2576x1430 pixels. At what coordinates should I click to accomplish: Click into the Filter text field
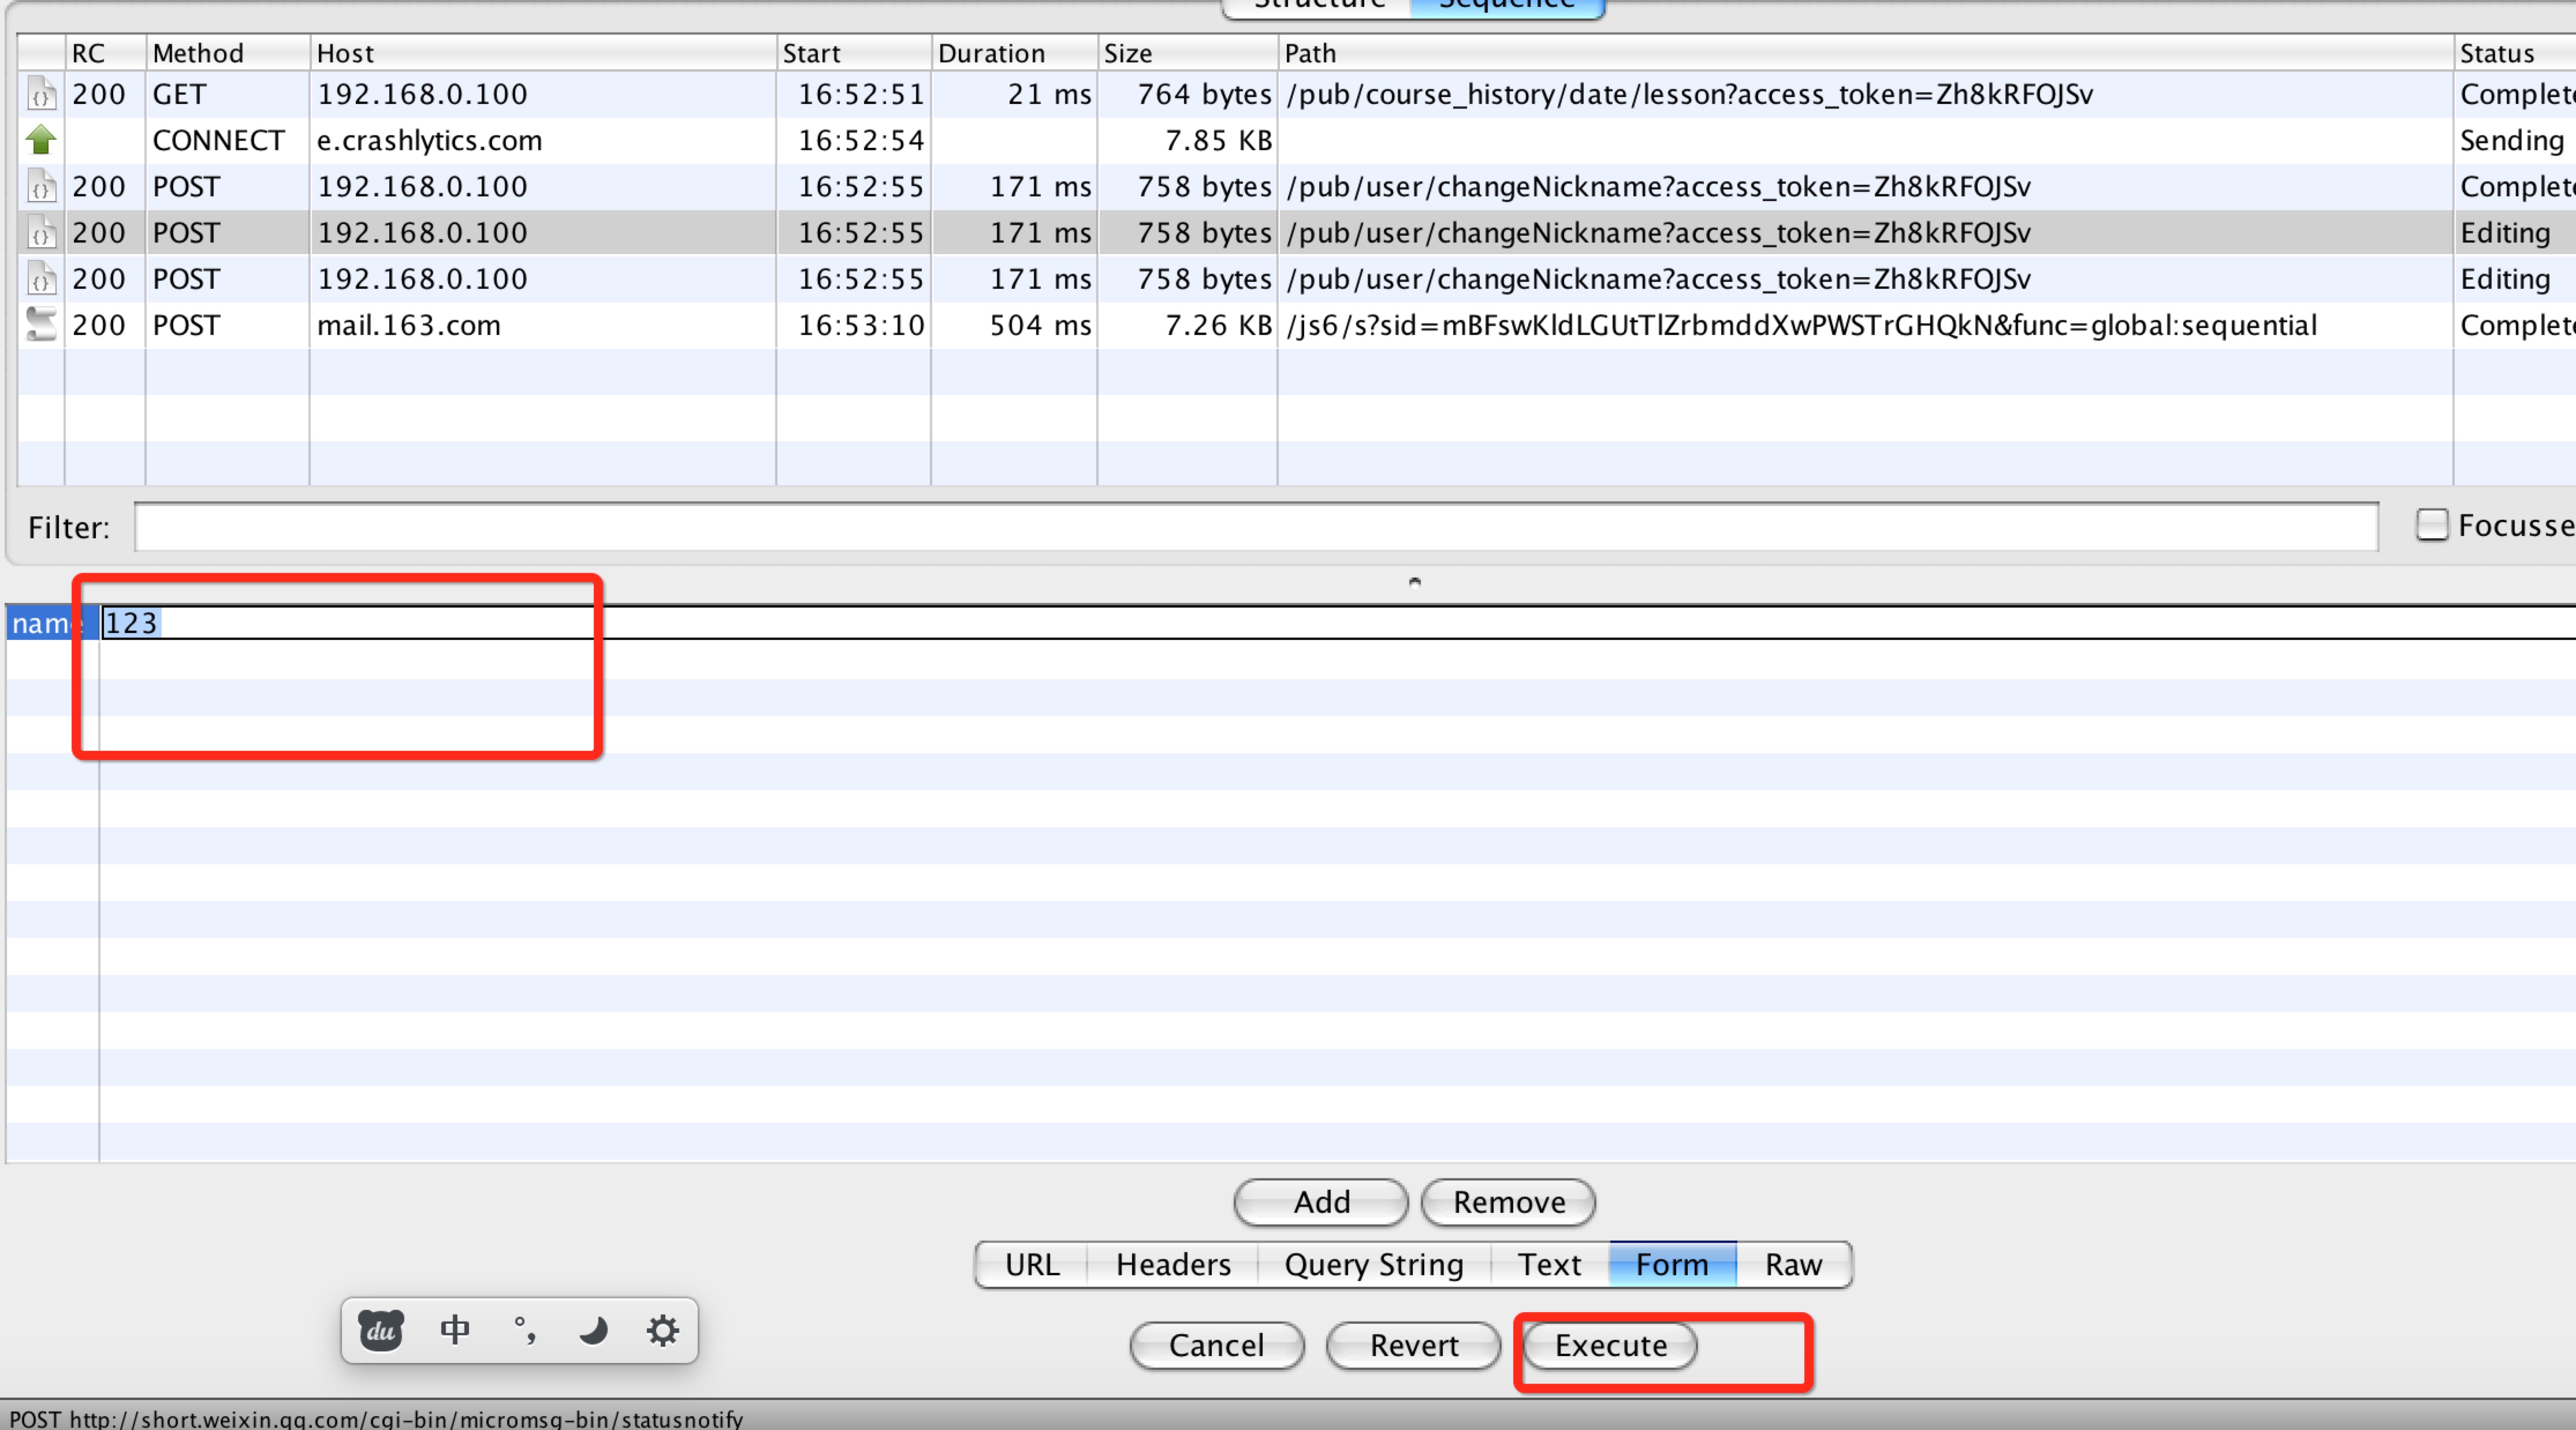pyautogui.click(x=1255, y=527)
